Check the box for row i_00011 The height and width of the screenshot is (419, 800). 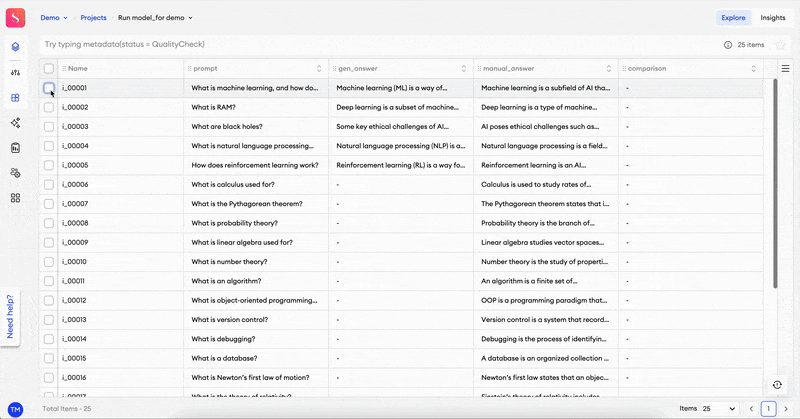coord(48,281)
